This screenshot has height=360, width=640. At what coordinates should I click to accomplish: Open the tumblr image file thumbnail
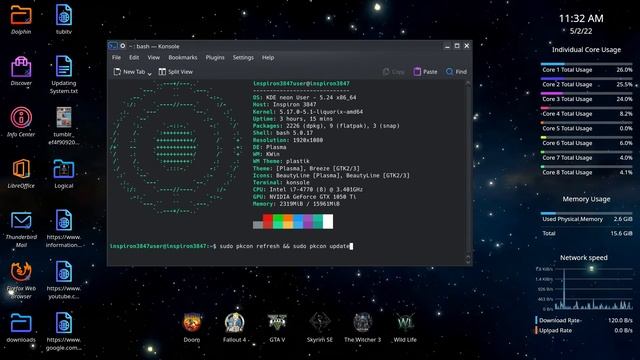coord(64,118)
